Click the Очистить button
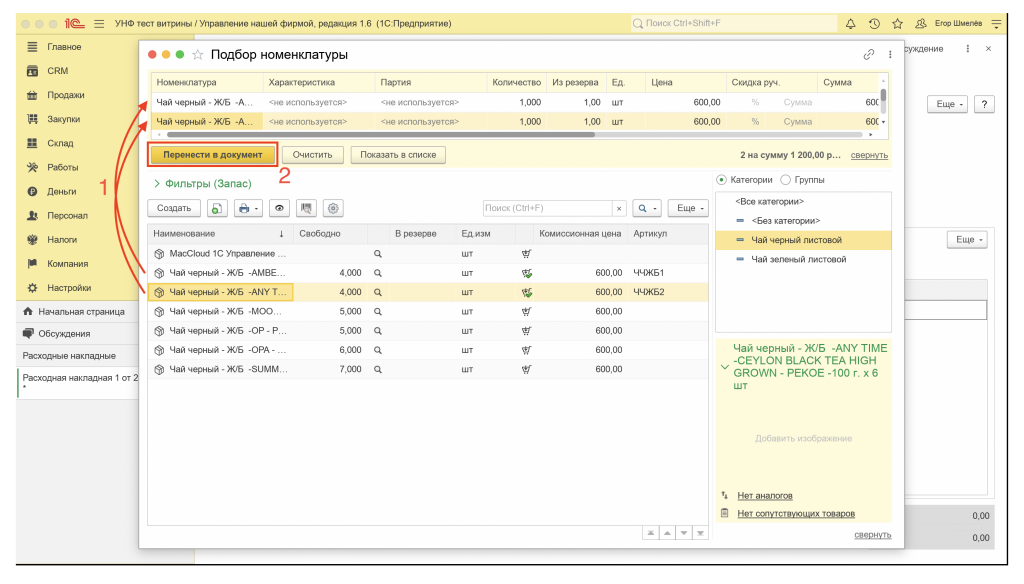 click(x=312, y=155)
